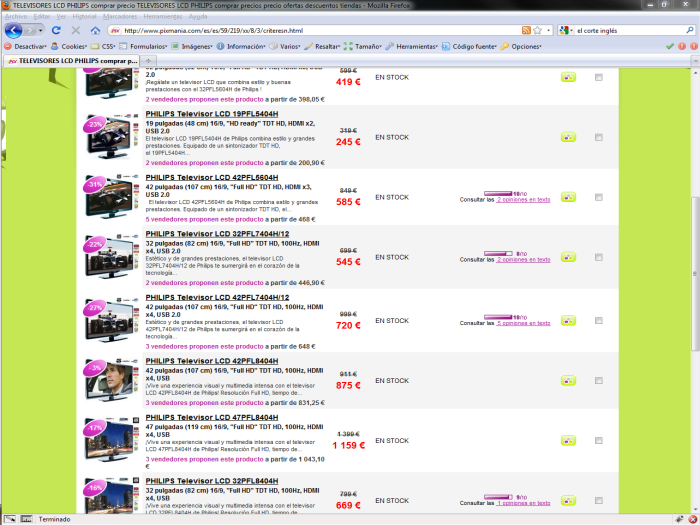Open PHILIPS Televisor LCD 47PFL8404H link
The width and height of the screenshot is (700, 525).
point(212,417)
